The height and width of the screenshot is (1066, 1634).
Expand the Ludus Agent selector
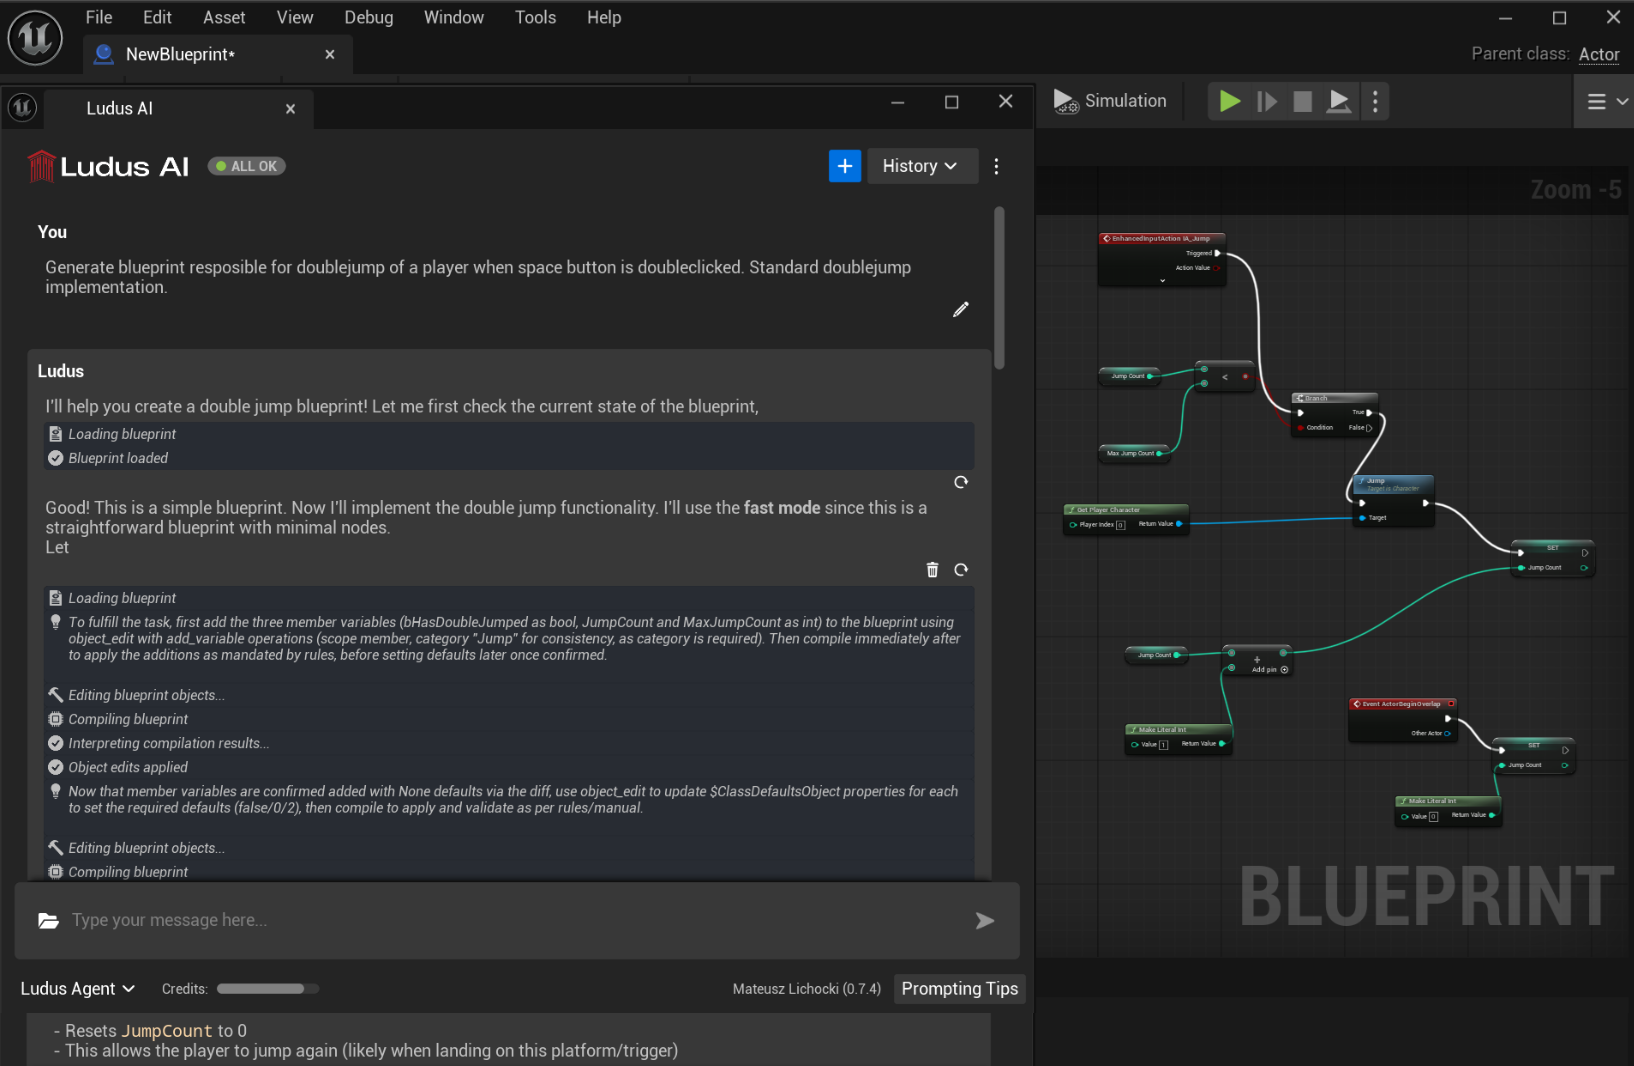[77, 989]
